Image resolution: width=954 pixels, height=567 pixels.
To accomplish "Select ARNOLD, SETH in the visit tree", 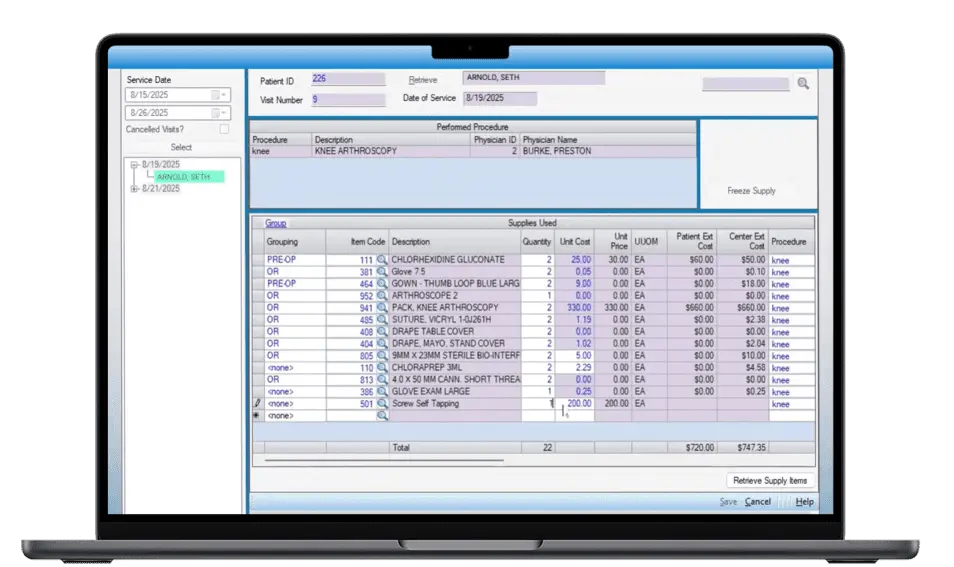I will (x=189, y=176).
